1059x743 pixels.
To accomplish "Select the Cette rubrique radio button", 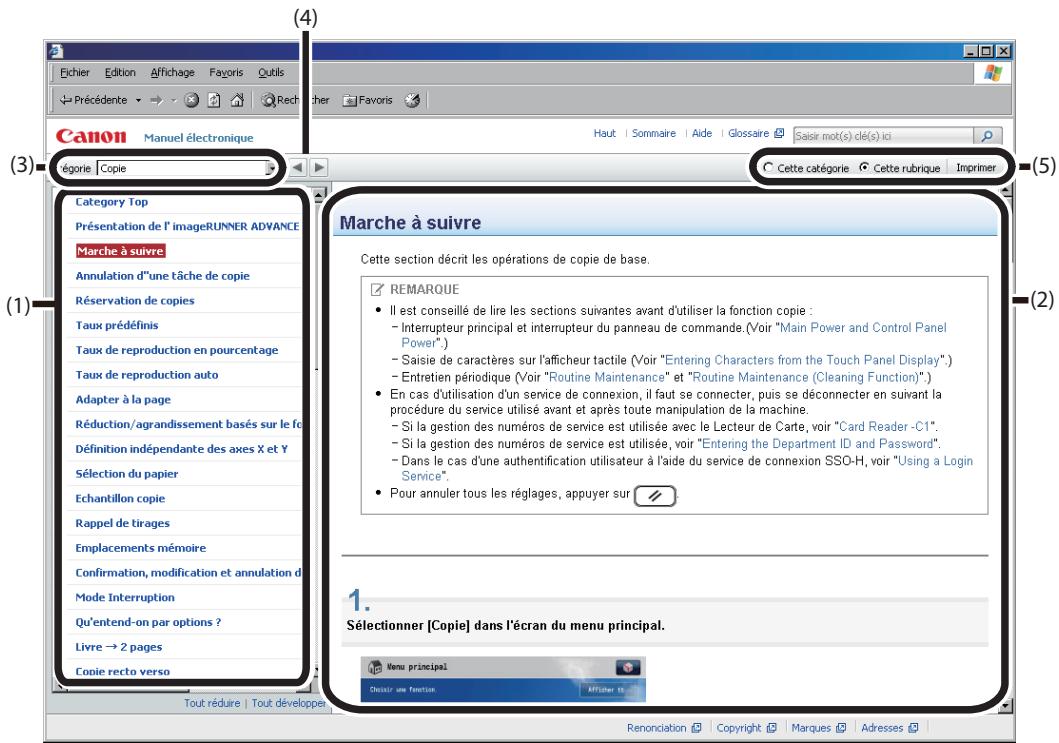I will click(x=864, y=169).
